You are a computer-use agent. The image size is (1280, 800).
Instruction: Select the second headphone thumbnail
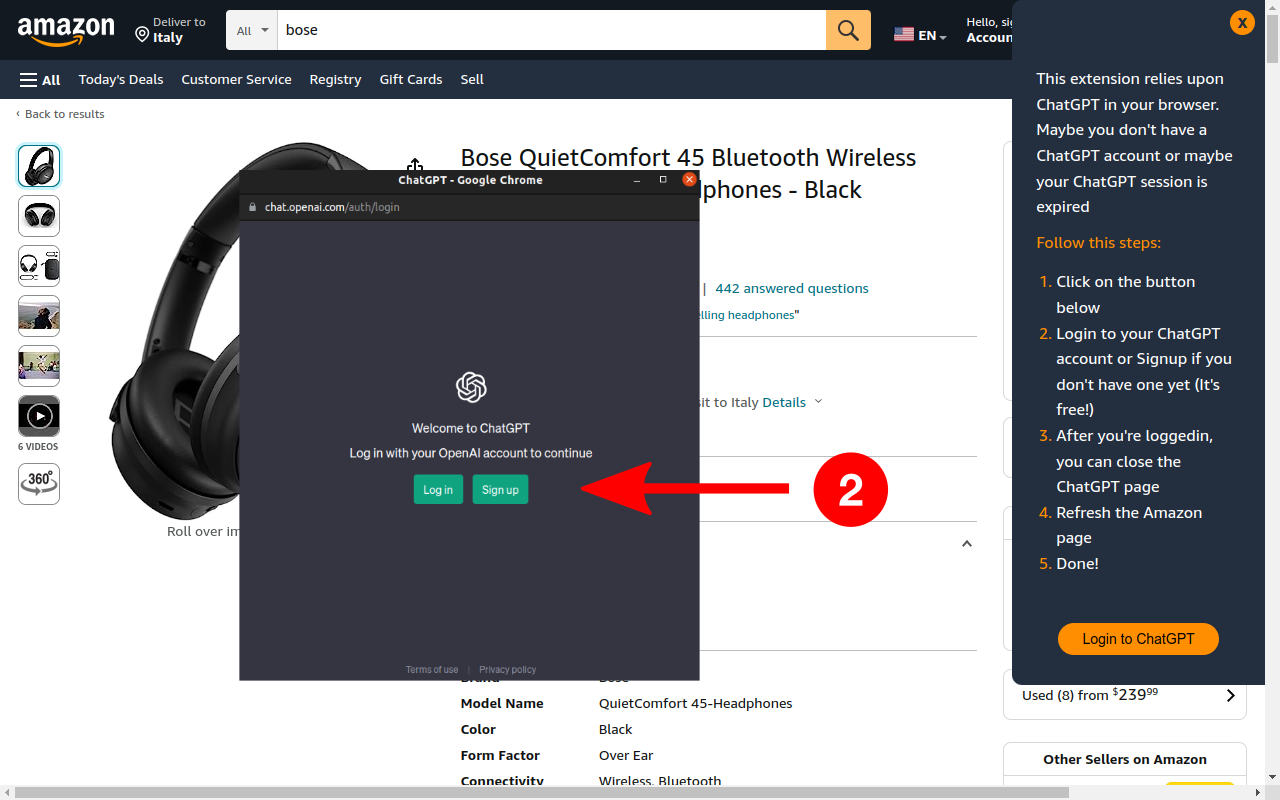click(39, 216)
